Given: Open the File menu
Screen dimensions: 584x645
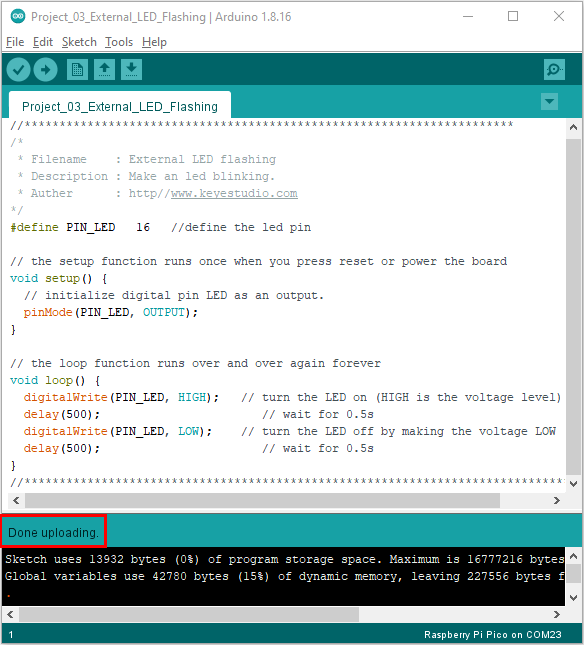Looking at the screenshot, I should (15, 42).
